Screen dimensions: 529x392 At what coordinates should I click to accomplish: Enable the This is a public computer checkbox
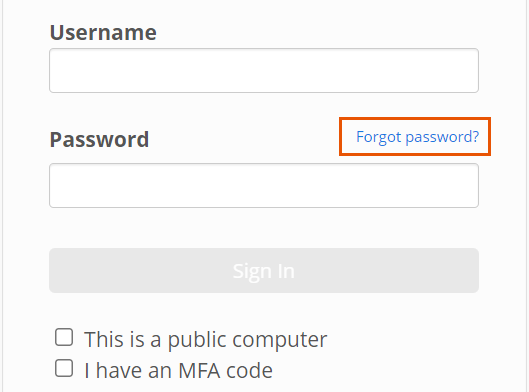[64, 337]
